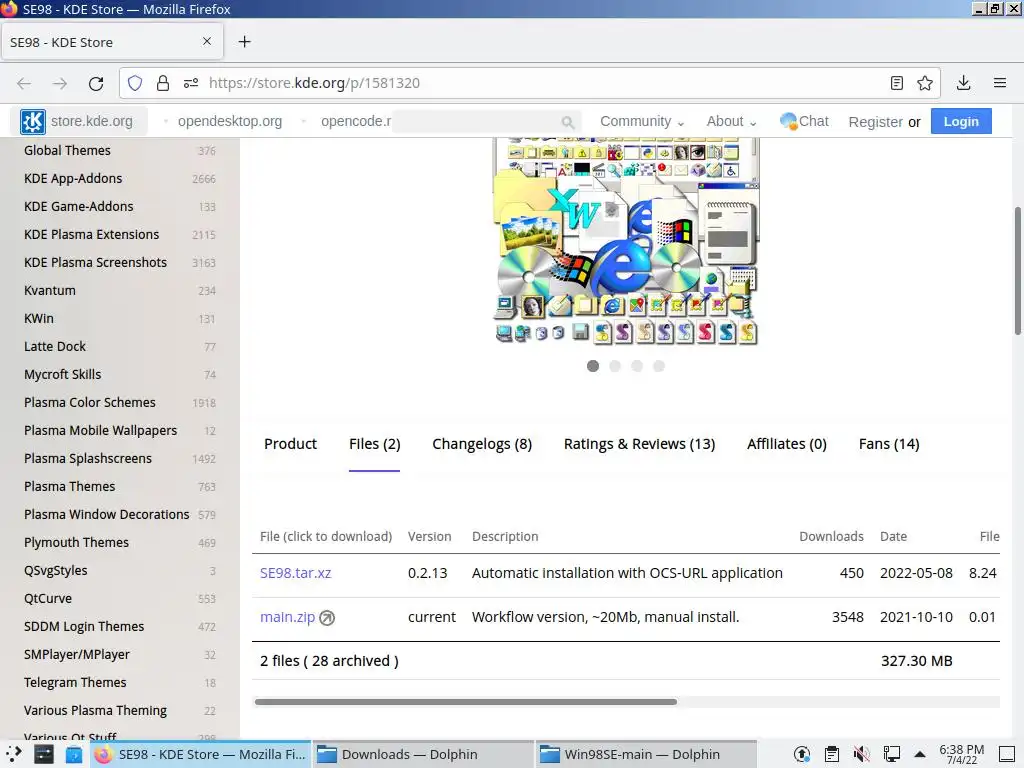1024x768 pixels.
Task: Switch to the Files (2) tab
Action: [x=374, y=444]
